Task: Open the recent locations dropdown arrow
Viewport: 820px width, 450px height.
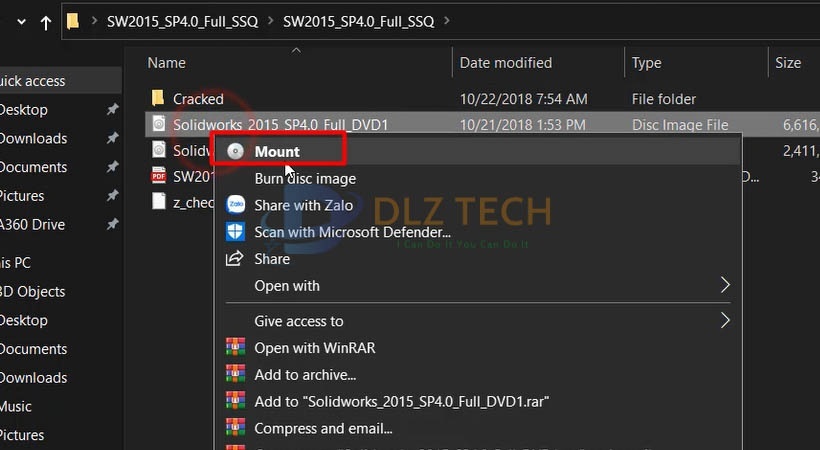Action: click(x=21, y=22)
